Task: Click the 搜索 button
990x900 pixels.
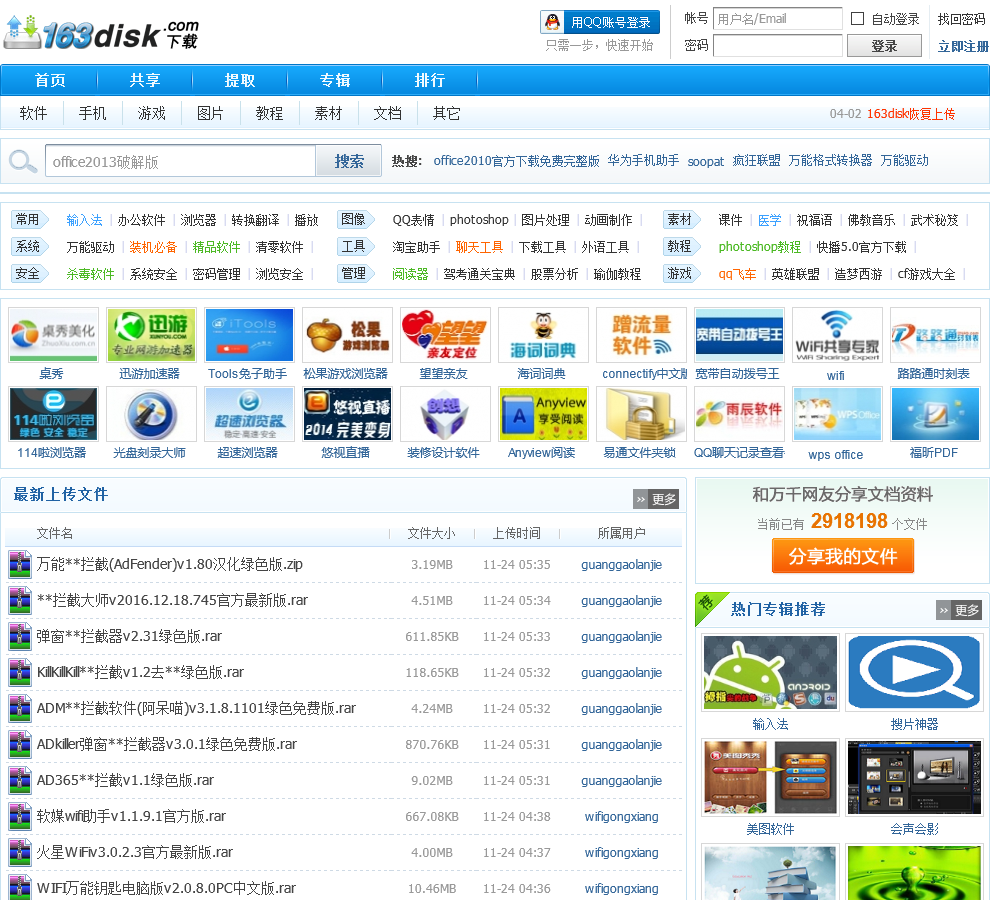Action: [x=349, y=161]
